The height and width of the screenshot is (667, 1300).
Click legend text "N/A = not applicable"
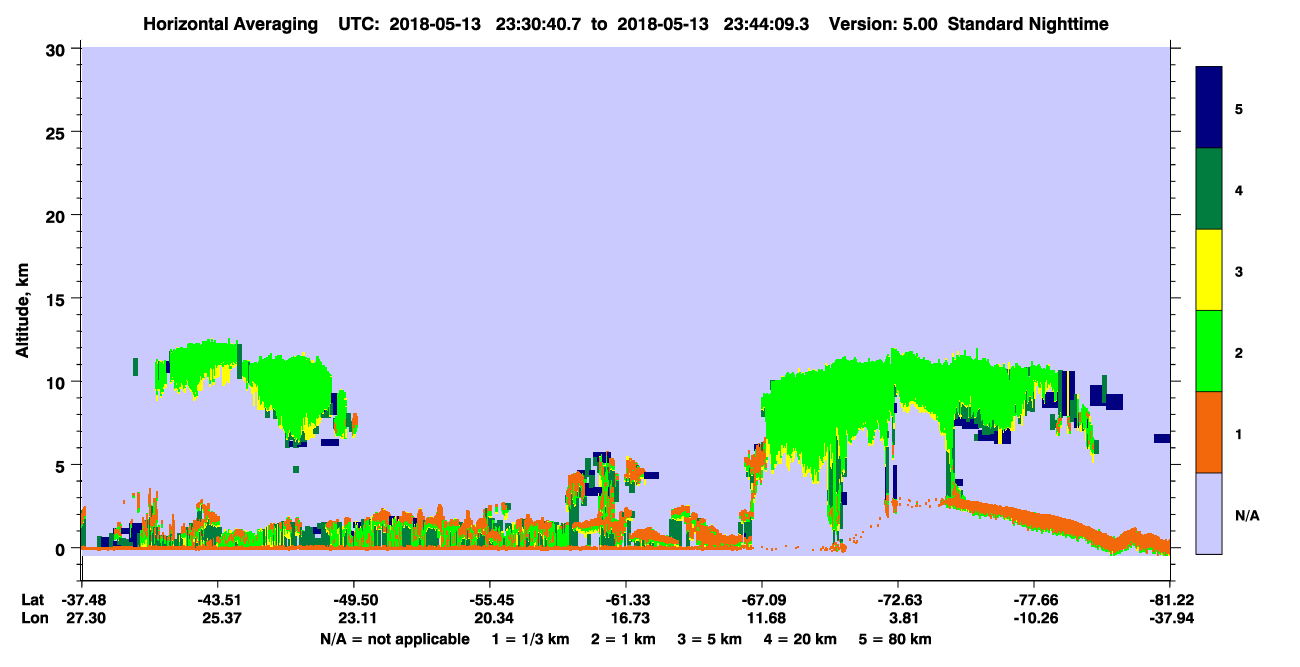[395, 639]
